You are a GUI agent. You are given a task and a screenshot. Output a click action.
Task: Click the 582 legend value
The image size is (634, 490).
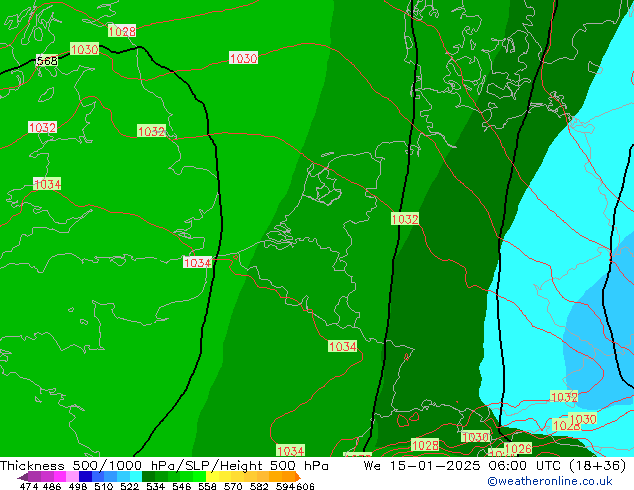coord(259,486)
